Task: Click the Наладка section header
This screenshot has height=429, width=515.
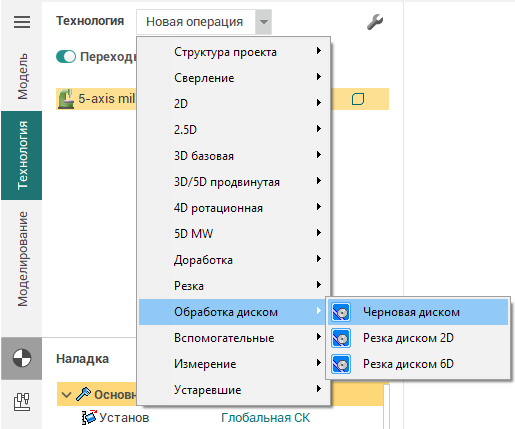Action: (x=82, y=359)
